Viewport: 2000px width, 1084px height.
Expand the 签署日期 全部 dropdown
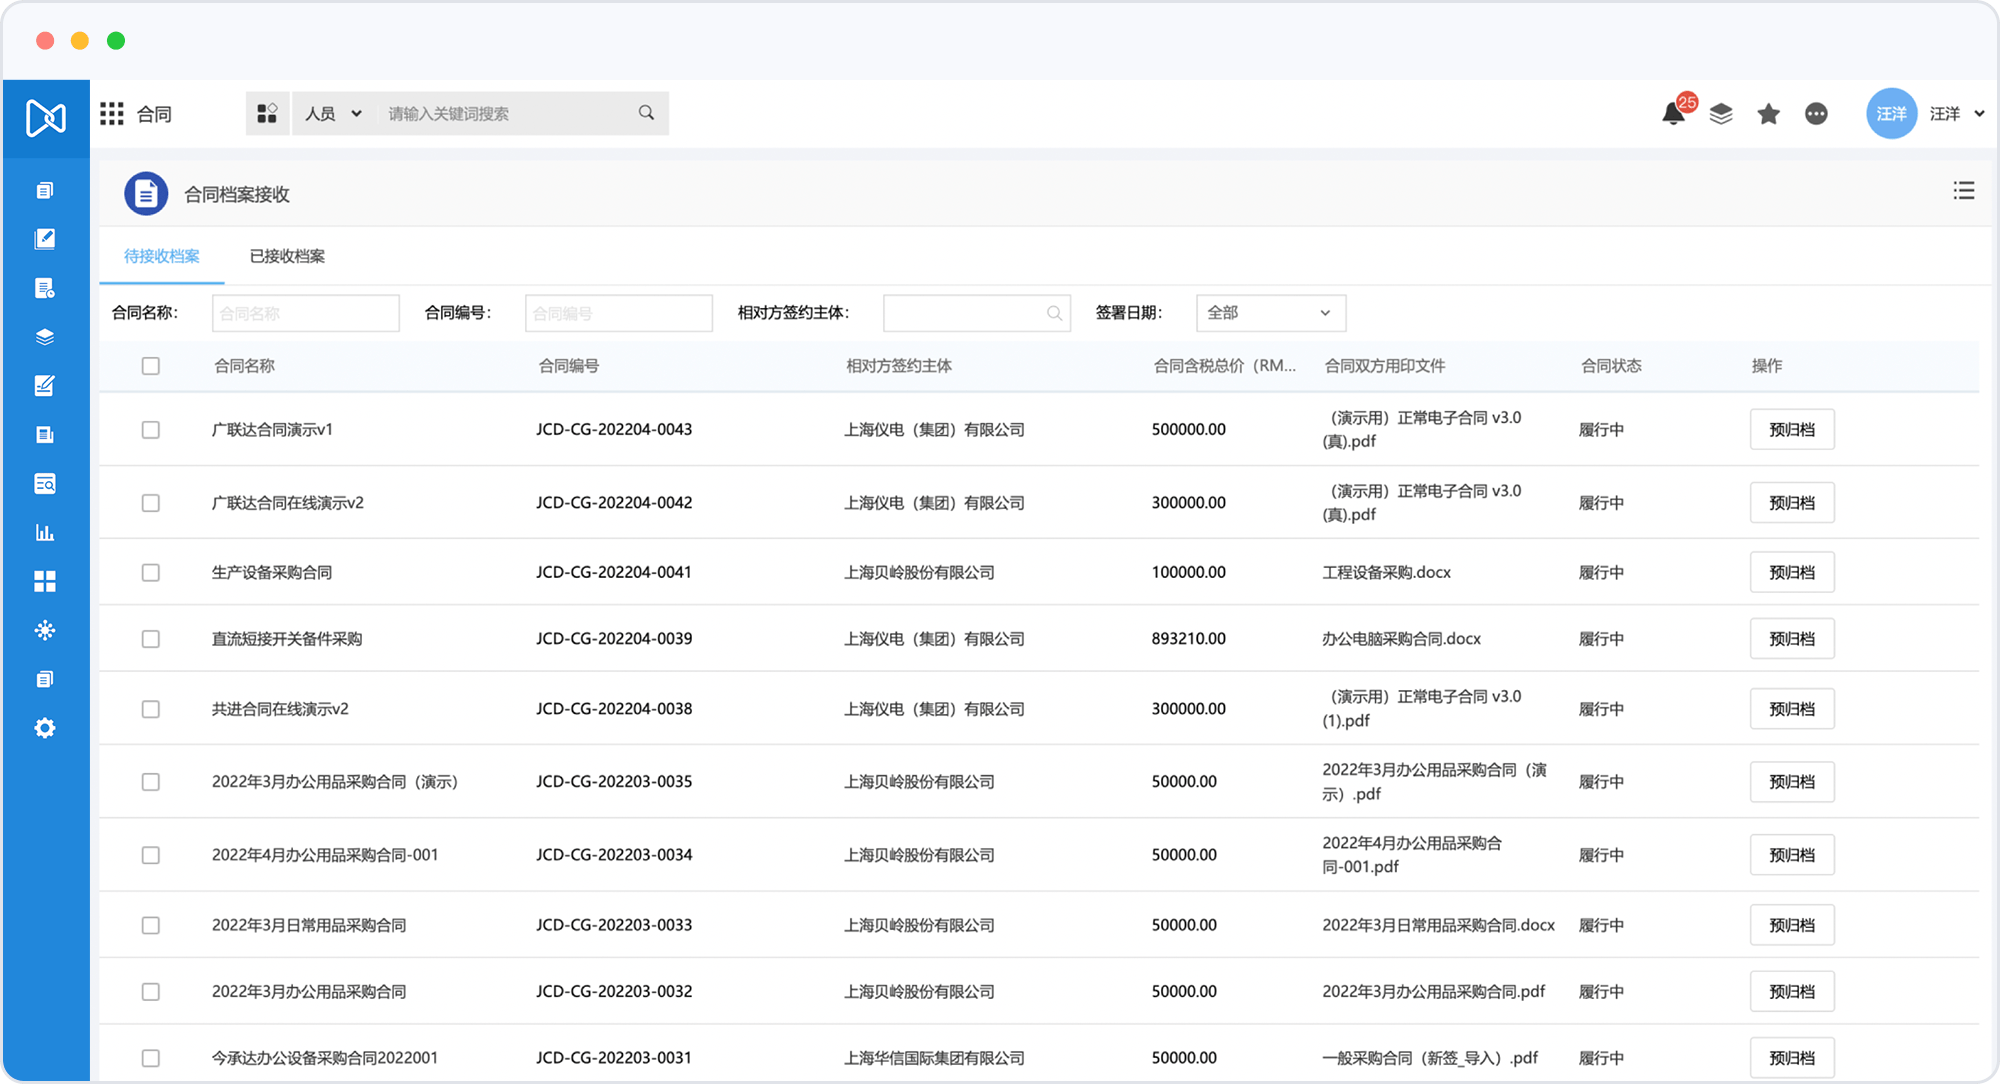click(x=1270, y=313)
